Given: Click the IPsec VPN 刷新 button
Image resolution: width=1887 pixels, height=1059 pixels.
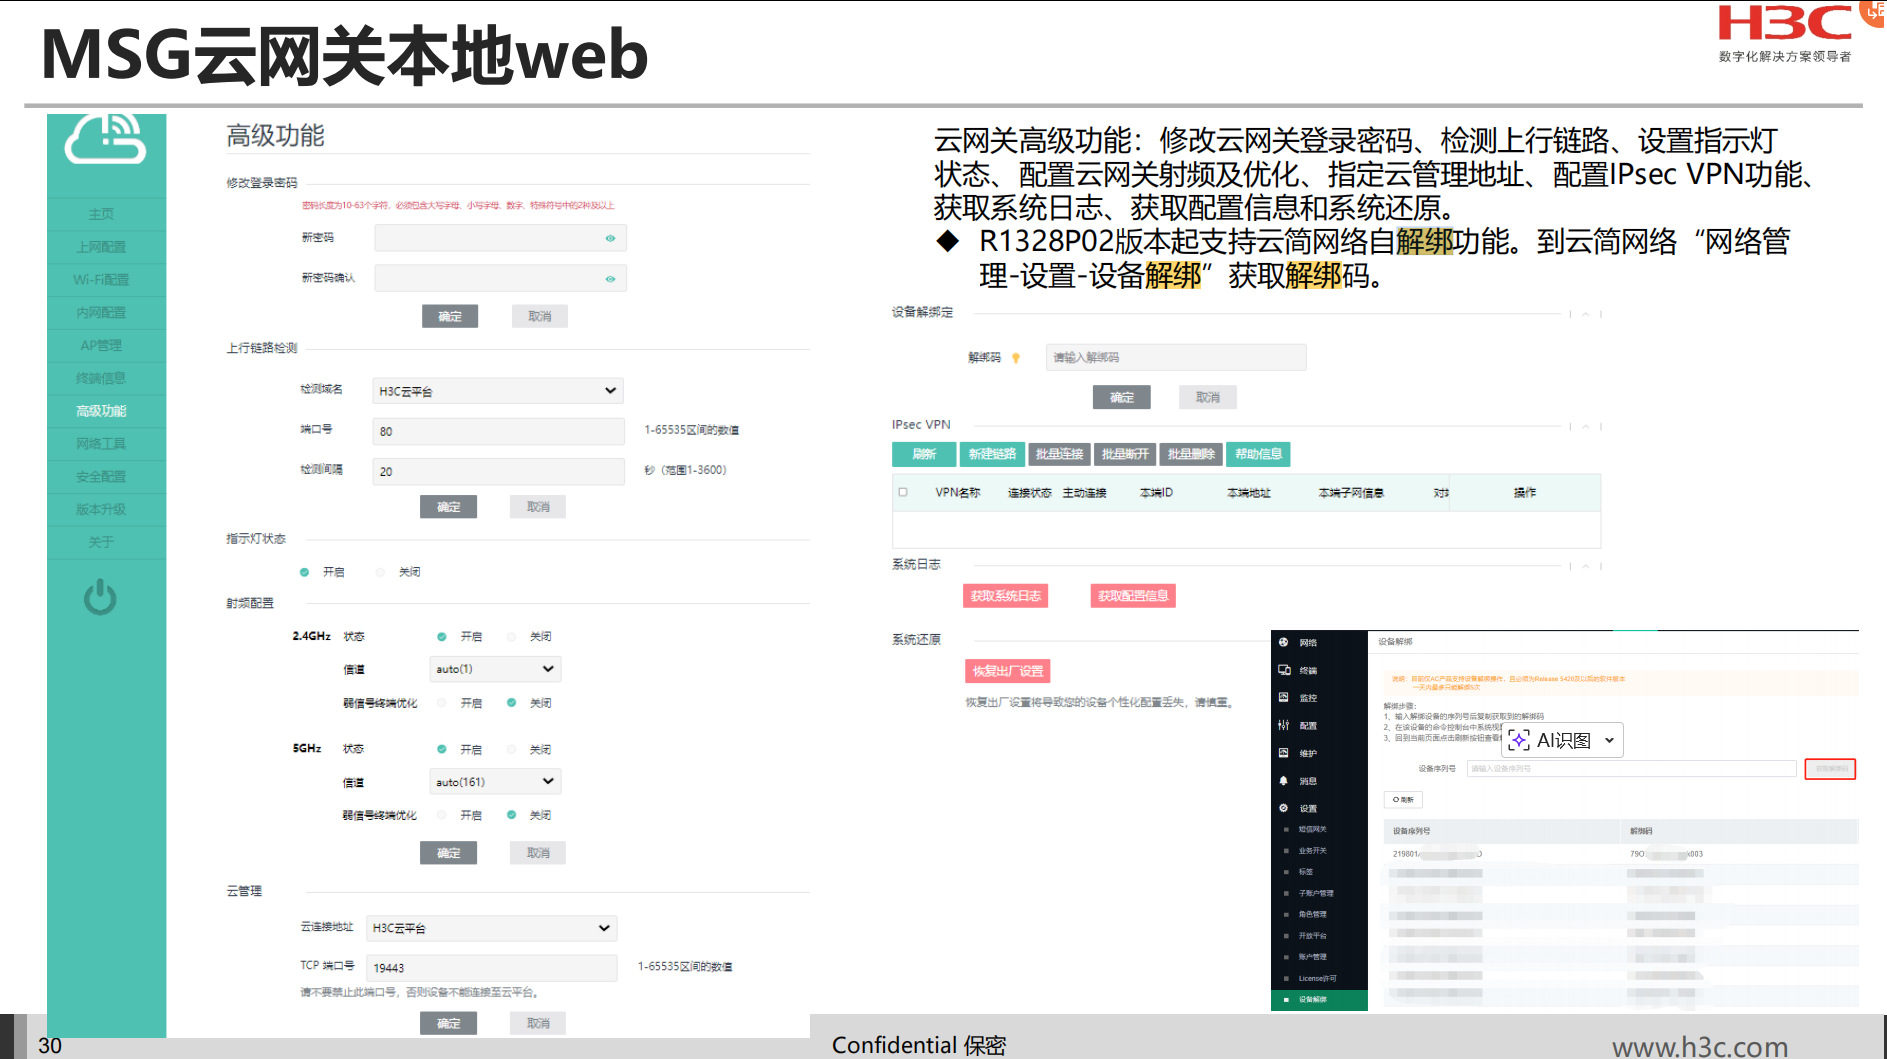Looking at the screenshot, I should [924, 454].
